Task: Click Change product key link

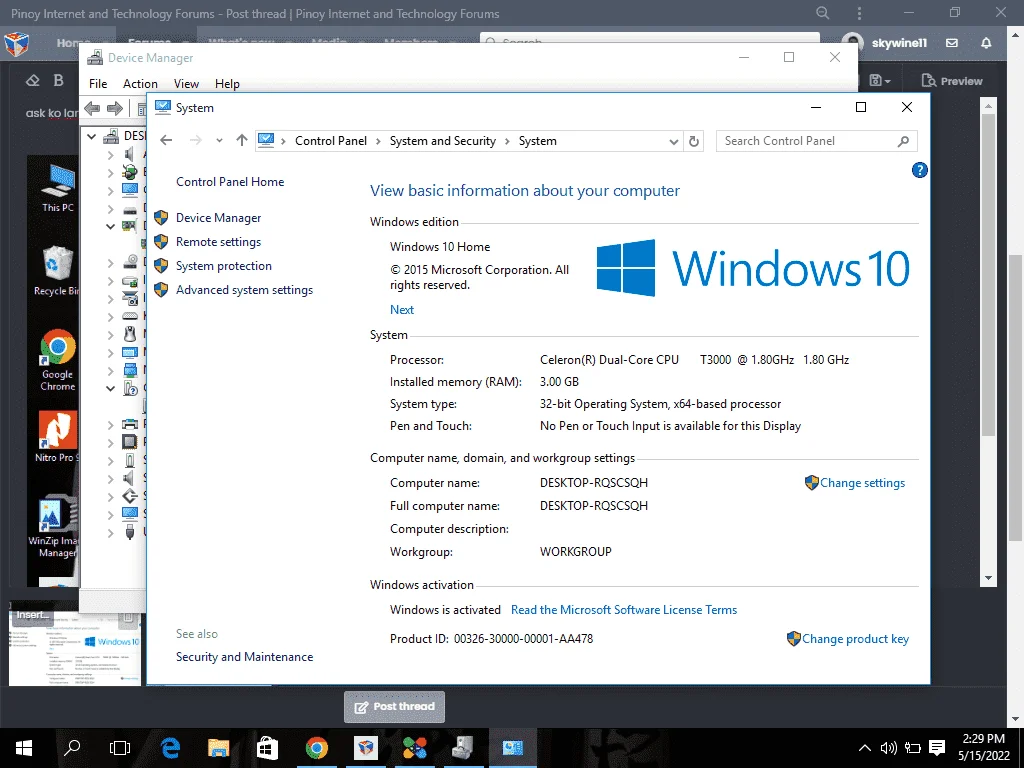Action: [x=855, y=639]
